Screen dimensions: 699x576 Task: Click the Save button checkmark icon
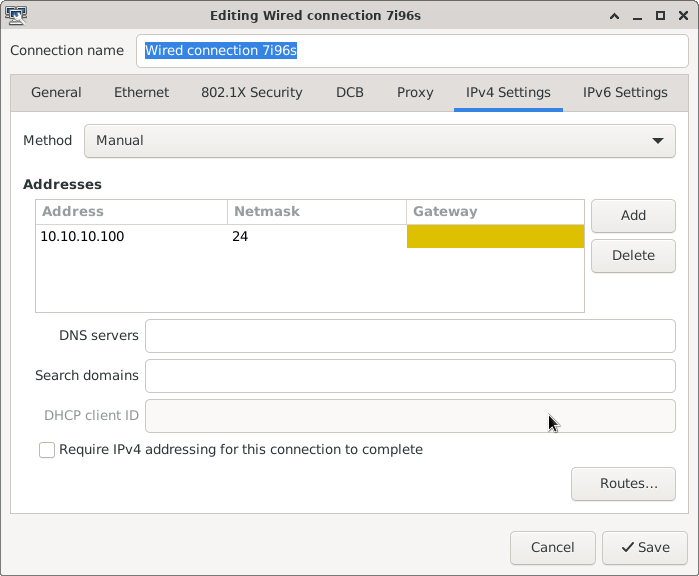[x=628, y=547]
